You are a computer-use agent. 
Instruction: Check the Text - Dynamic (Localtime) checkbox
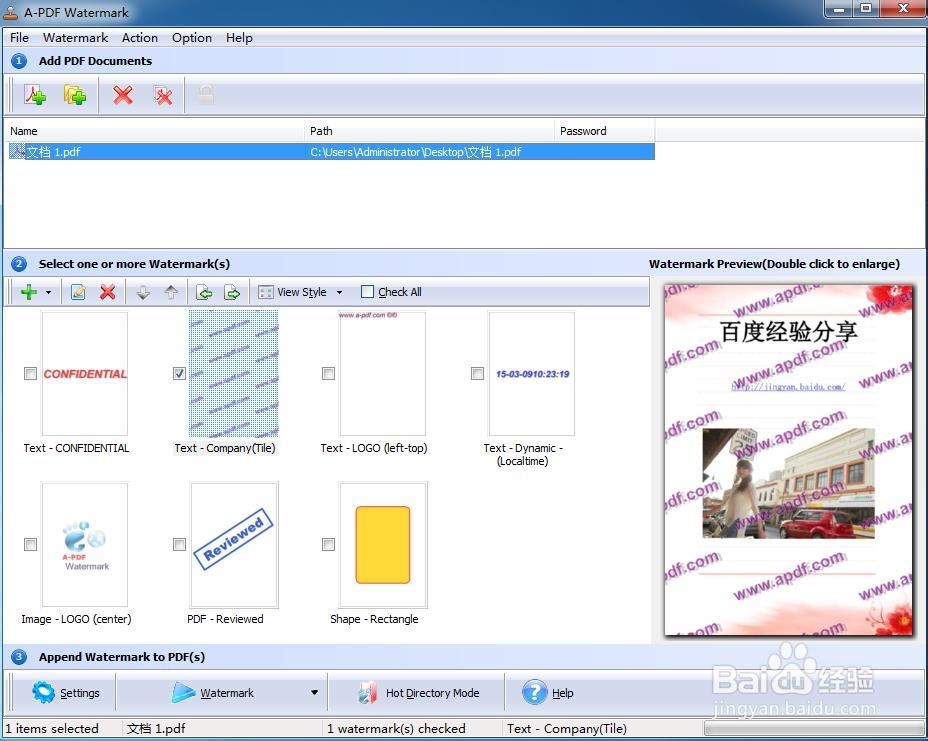pos(478,373)
